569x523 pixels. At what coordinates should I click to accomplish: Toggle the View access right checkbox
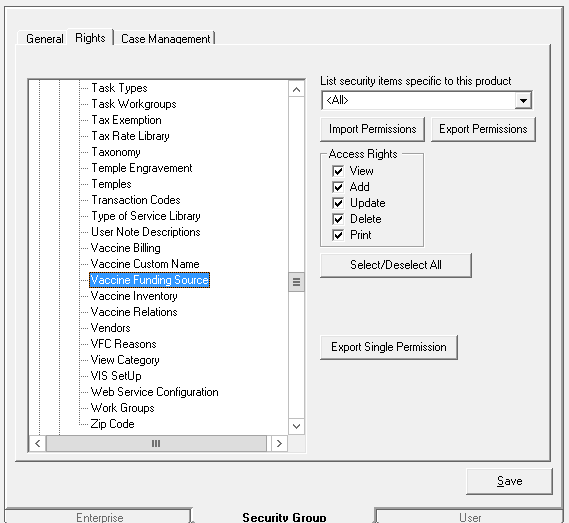[x=338, y=171]
